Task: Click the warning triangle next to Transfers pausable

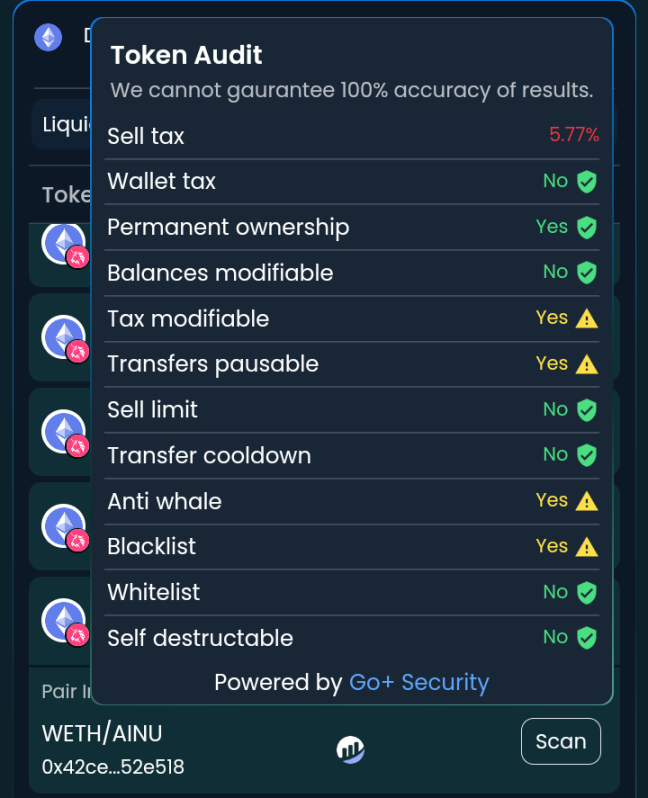Action: pos(587,364)
